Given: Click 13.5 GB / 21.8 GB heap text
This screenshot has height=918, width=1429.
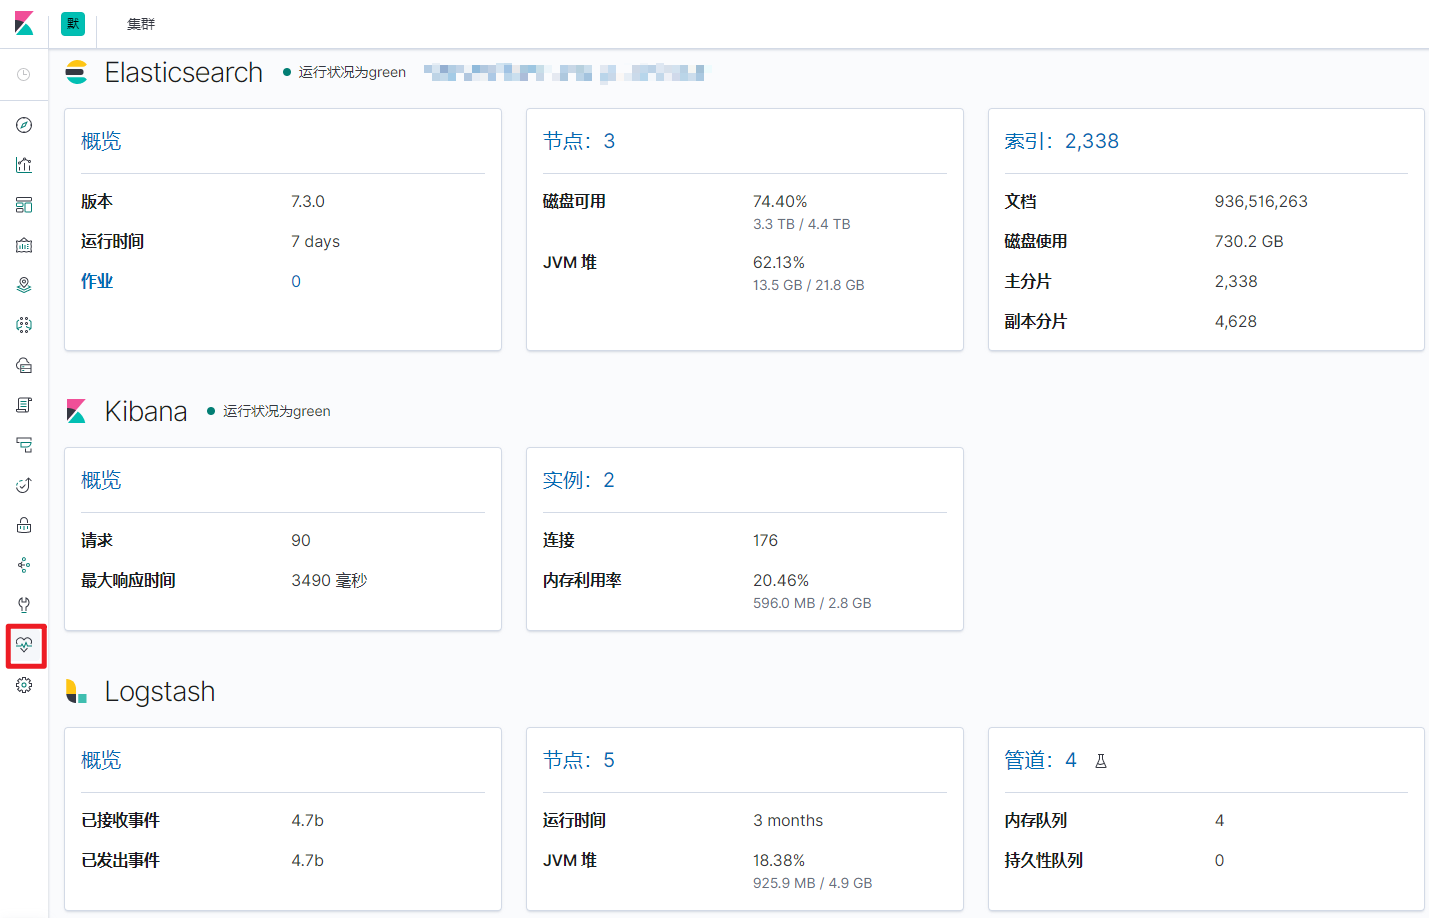Looking at the screenshot, I should 809,285.
